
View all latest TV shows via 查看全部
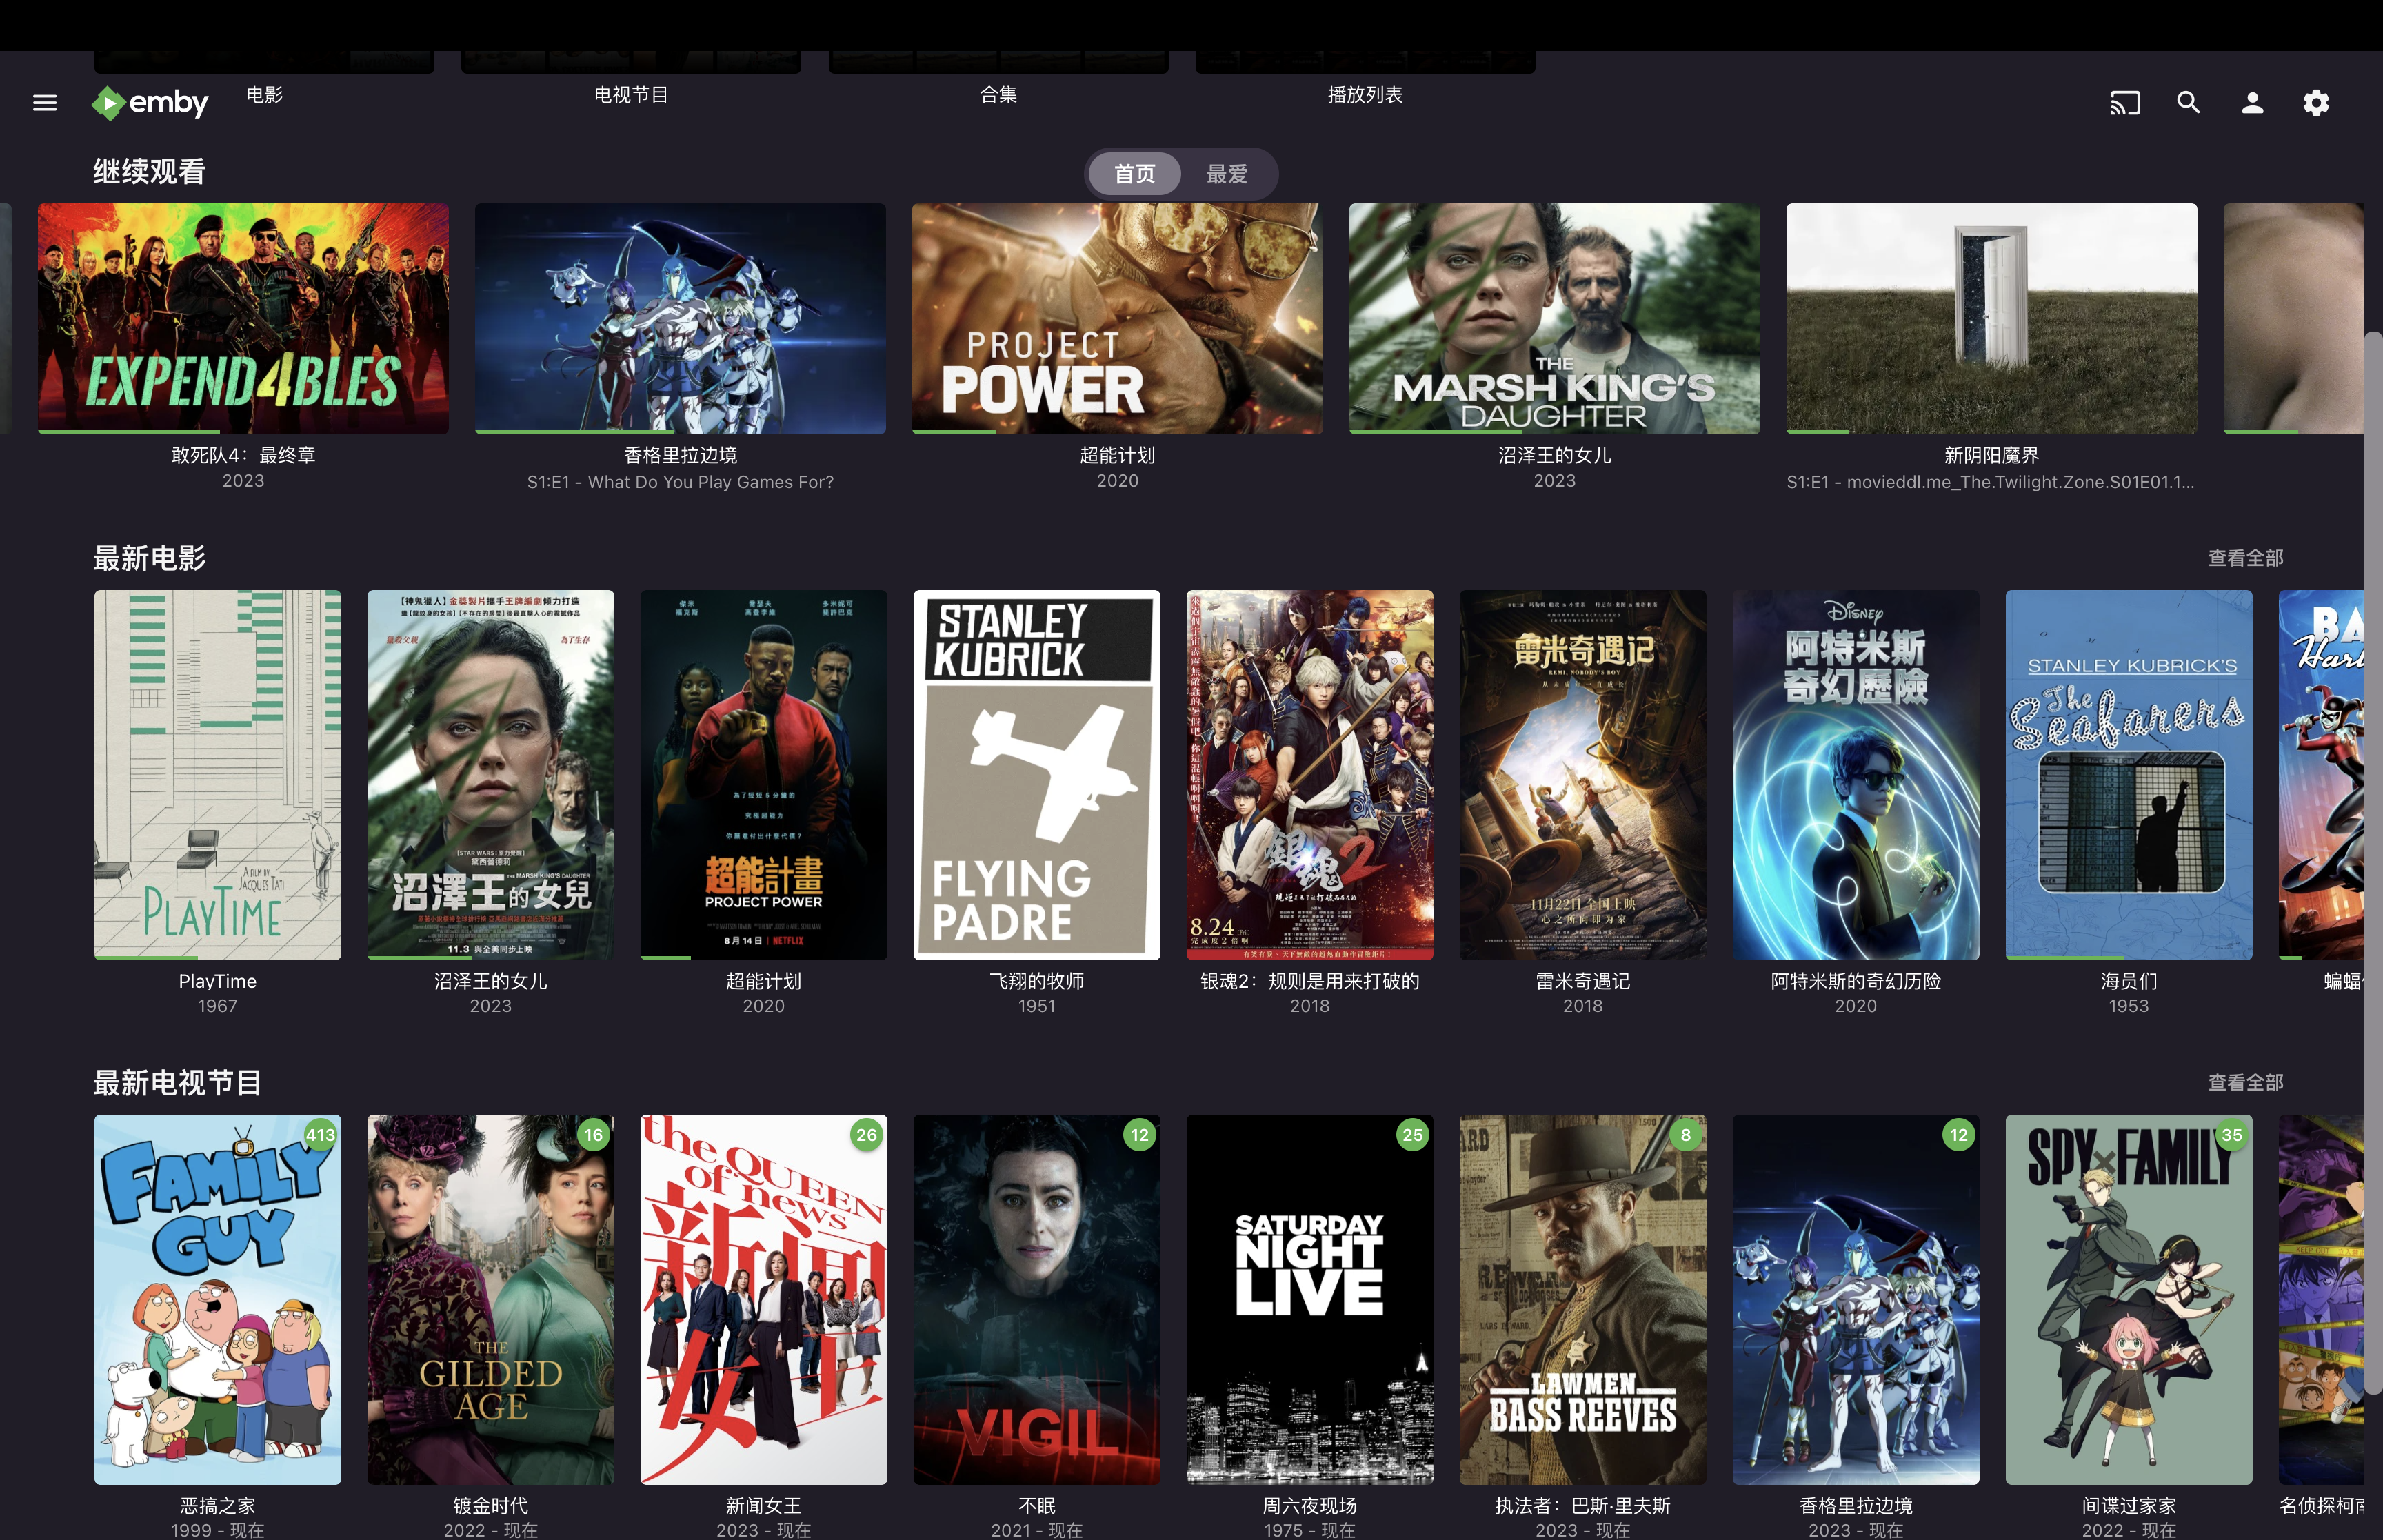[2245, 1083]
